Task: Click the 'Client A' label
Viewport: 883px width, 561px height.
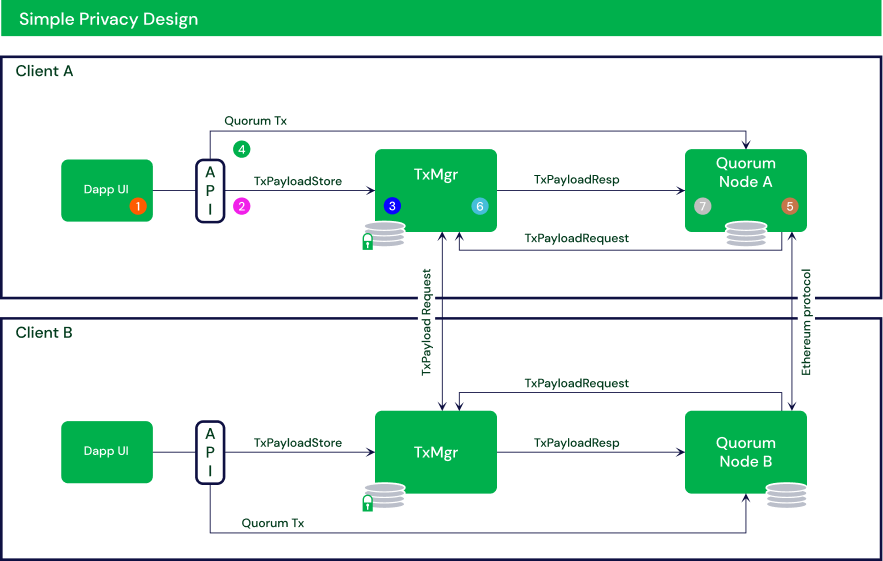Action: pyautogui.click(x=44, y=71)
